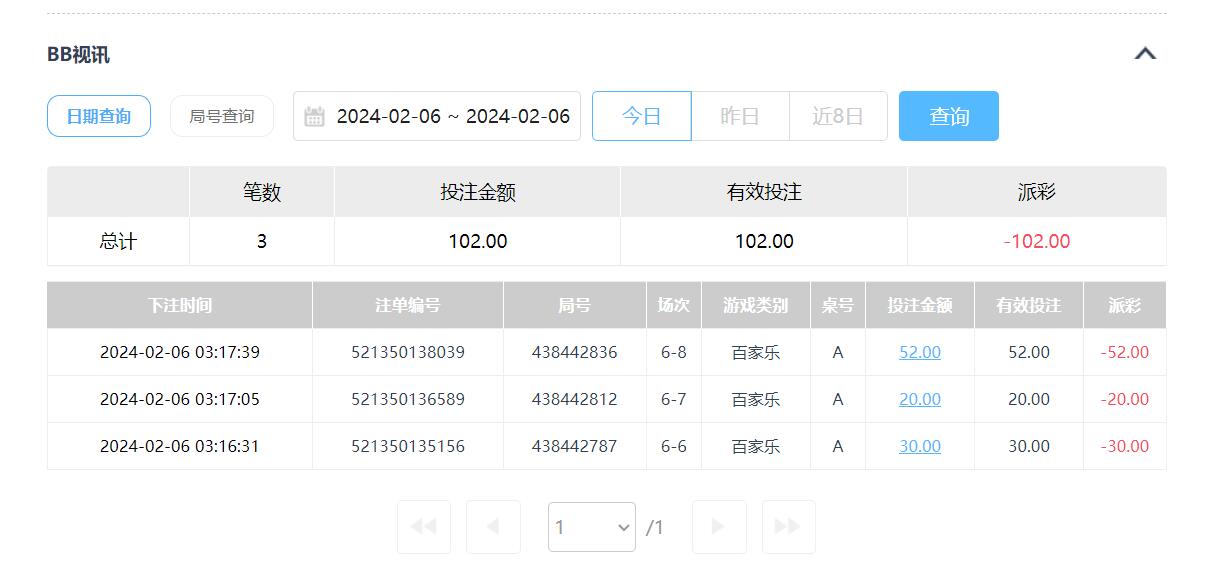Click the 派彩 column header in details table
Image resolution: width=1218 pixels, height=566 pixels.
pos(1124,306)
